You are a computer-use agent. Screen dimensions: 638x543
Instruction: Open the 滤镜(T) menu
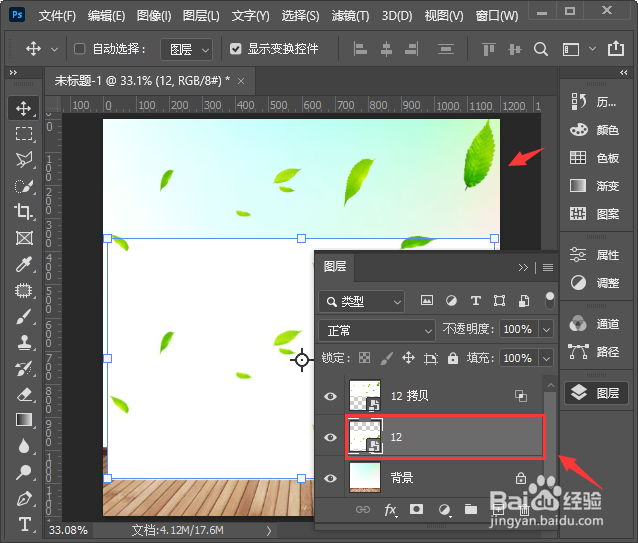click(x=350, y=16)
